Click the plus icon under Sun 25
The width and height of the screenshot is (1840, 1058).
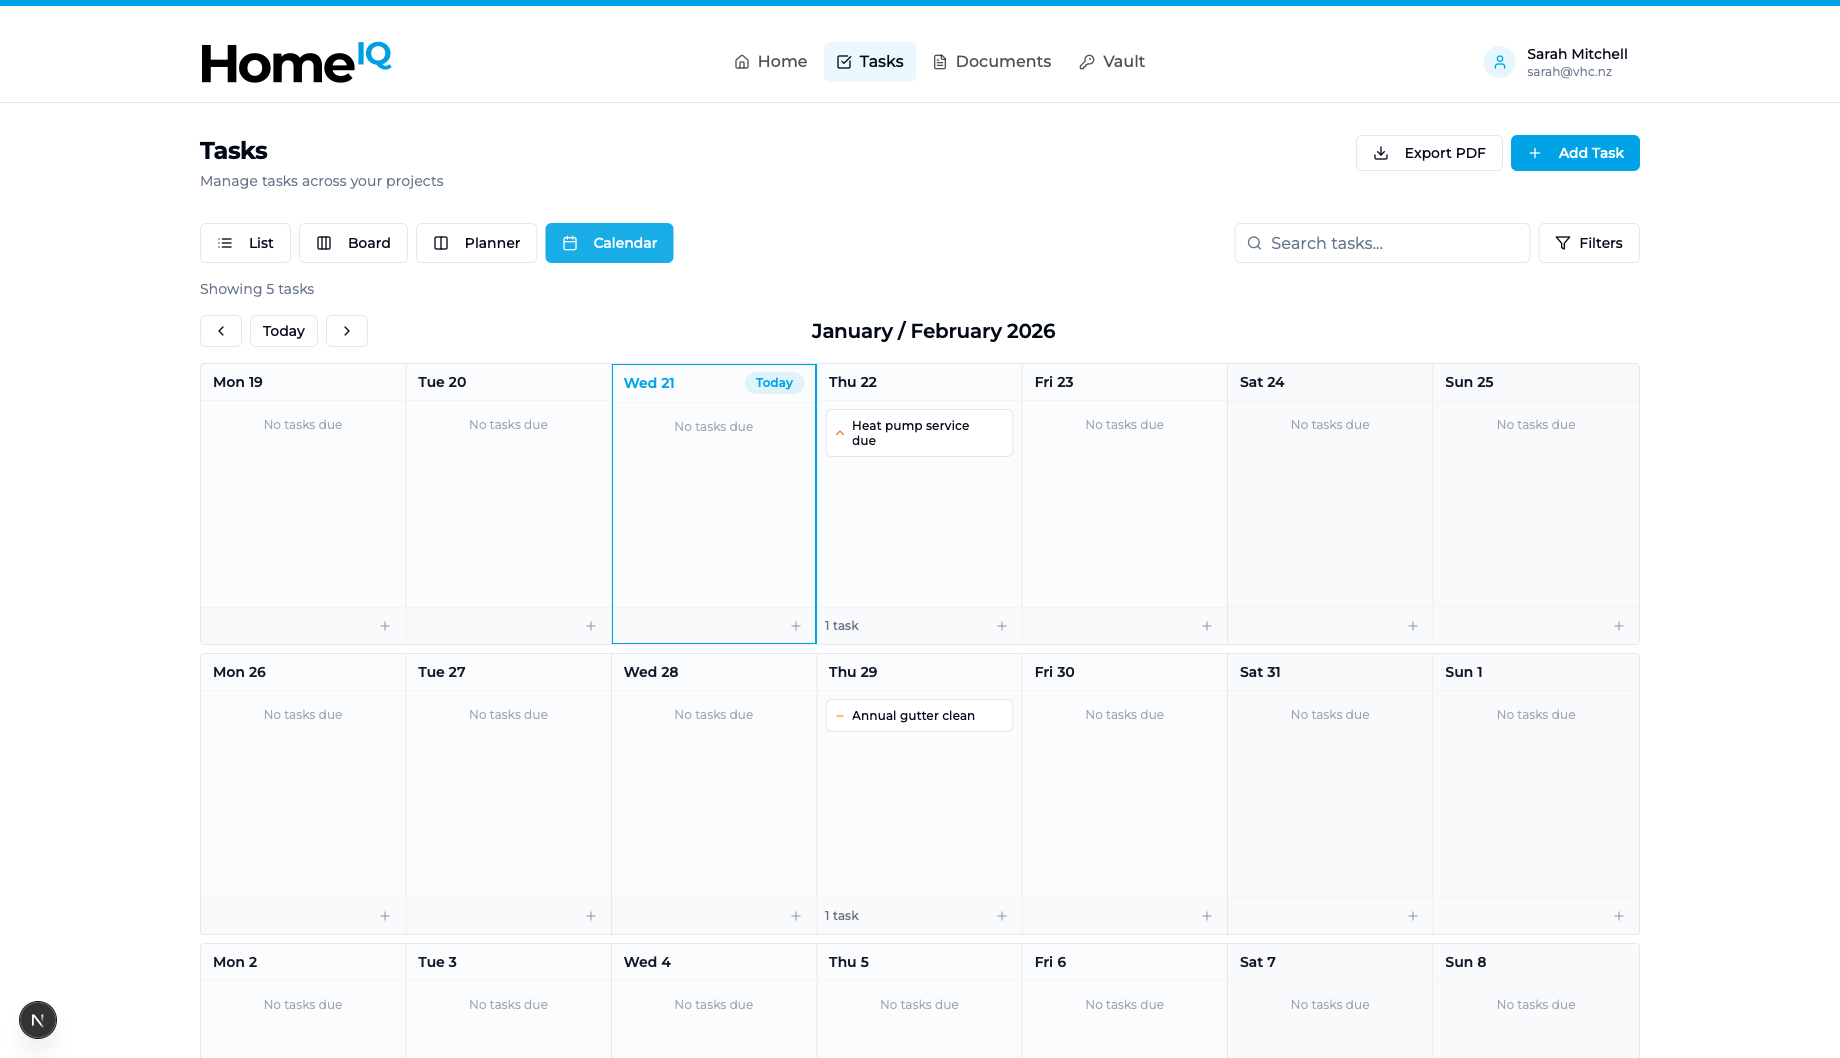1618,626
